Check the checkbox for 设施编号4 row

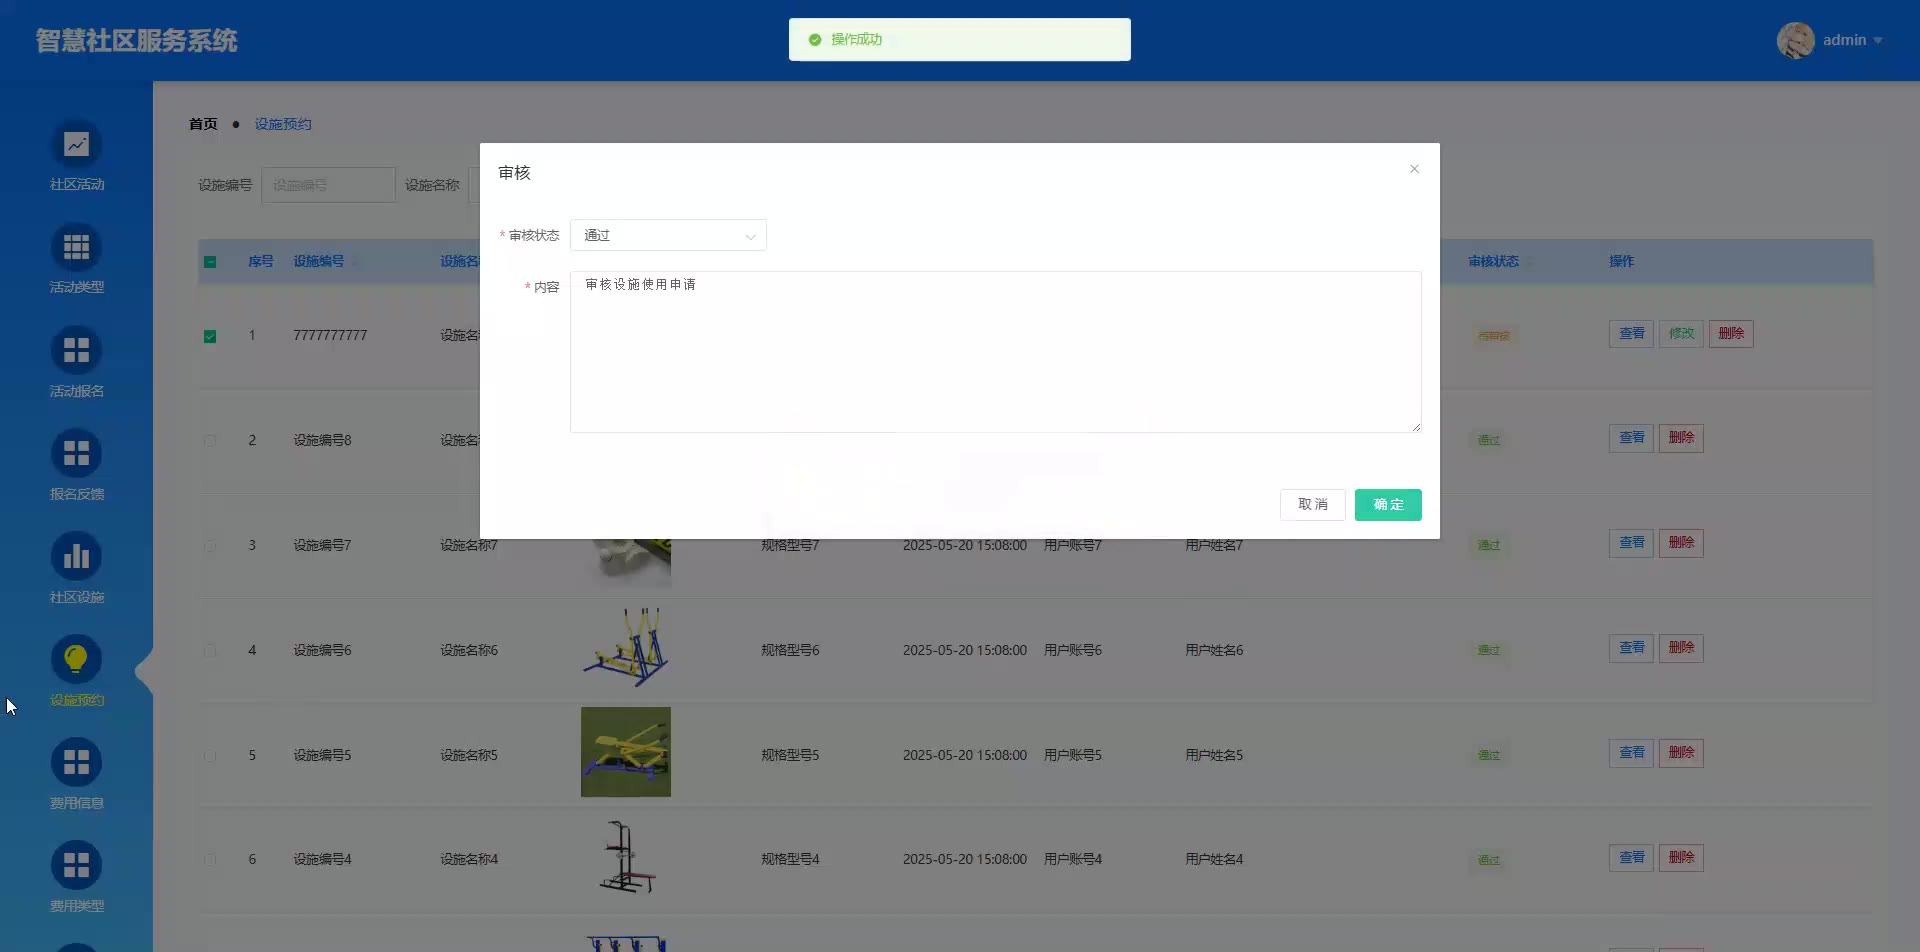[x=210, y=860]
